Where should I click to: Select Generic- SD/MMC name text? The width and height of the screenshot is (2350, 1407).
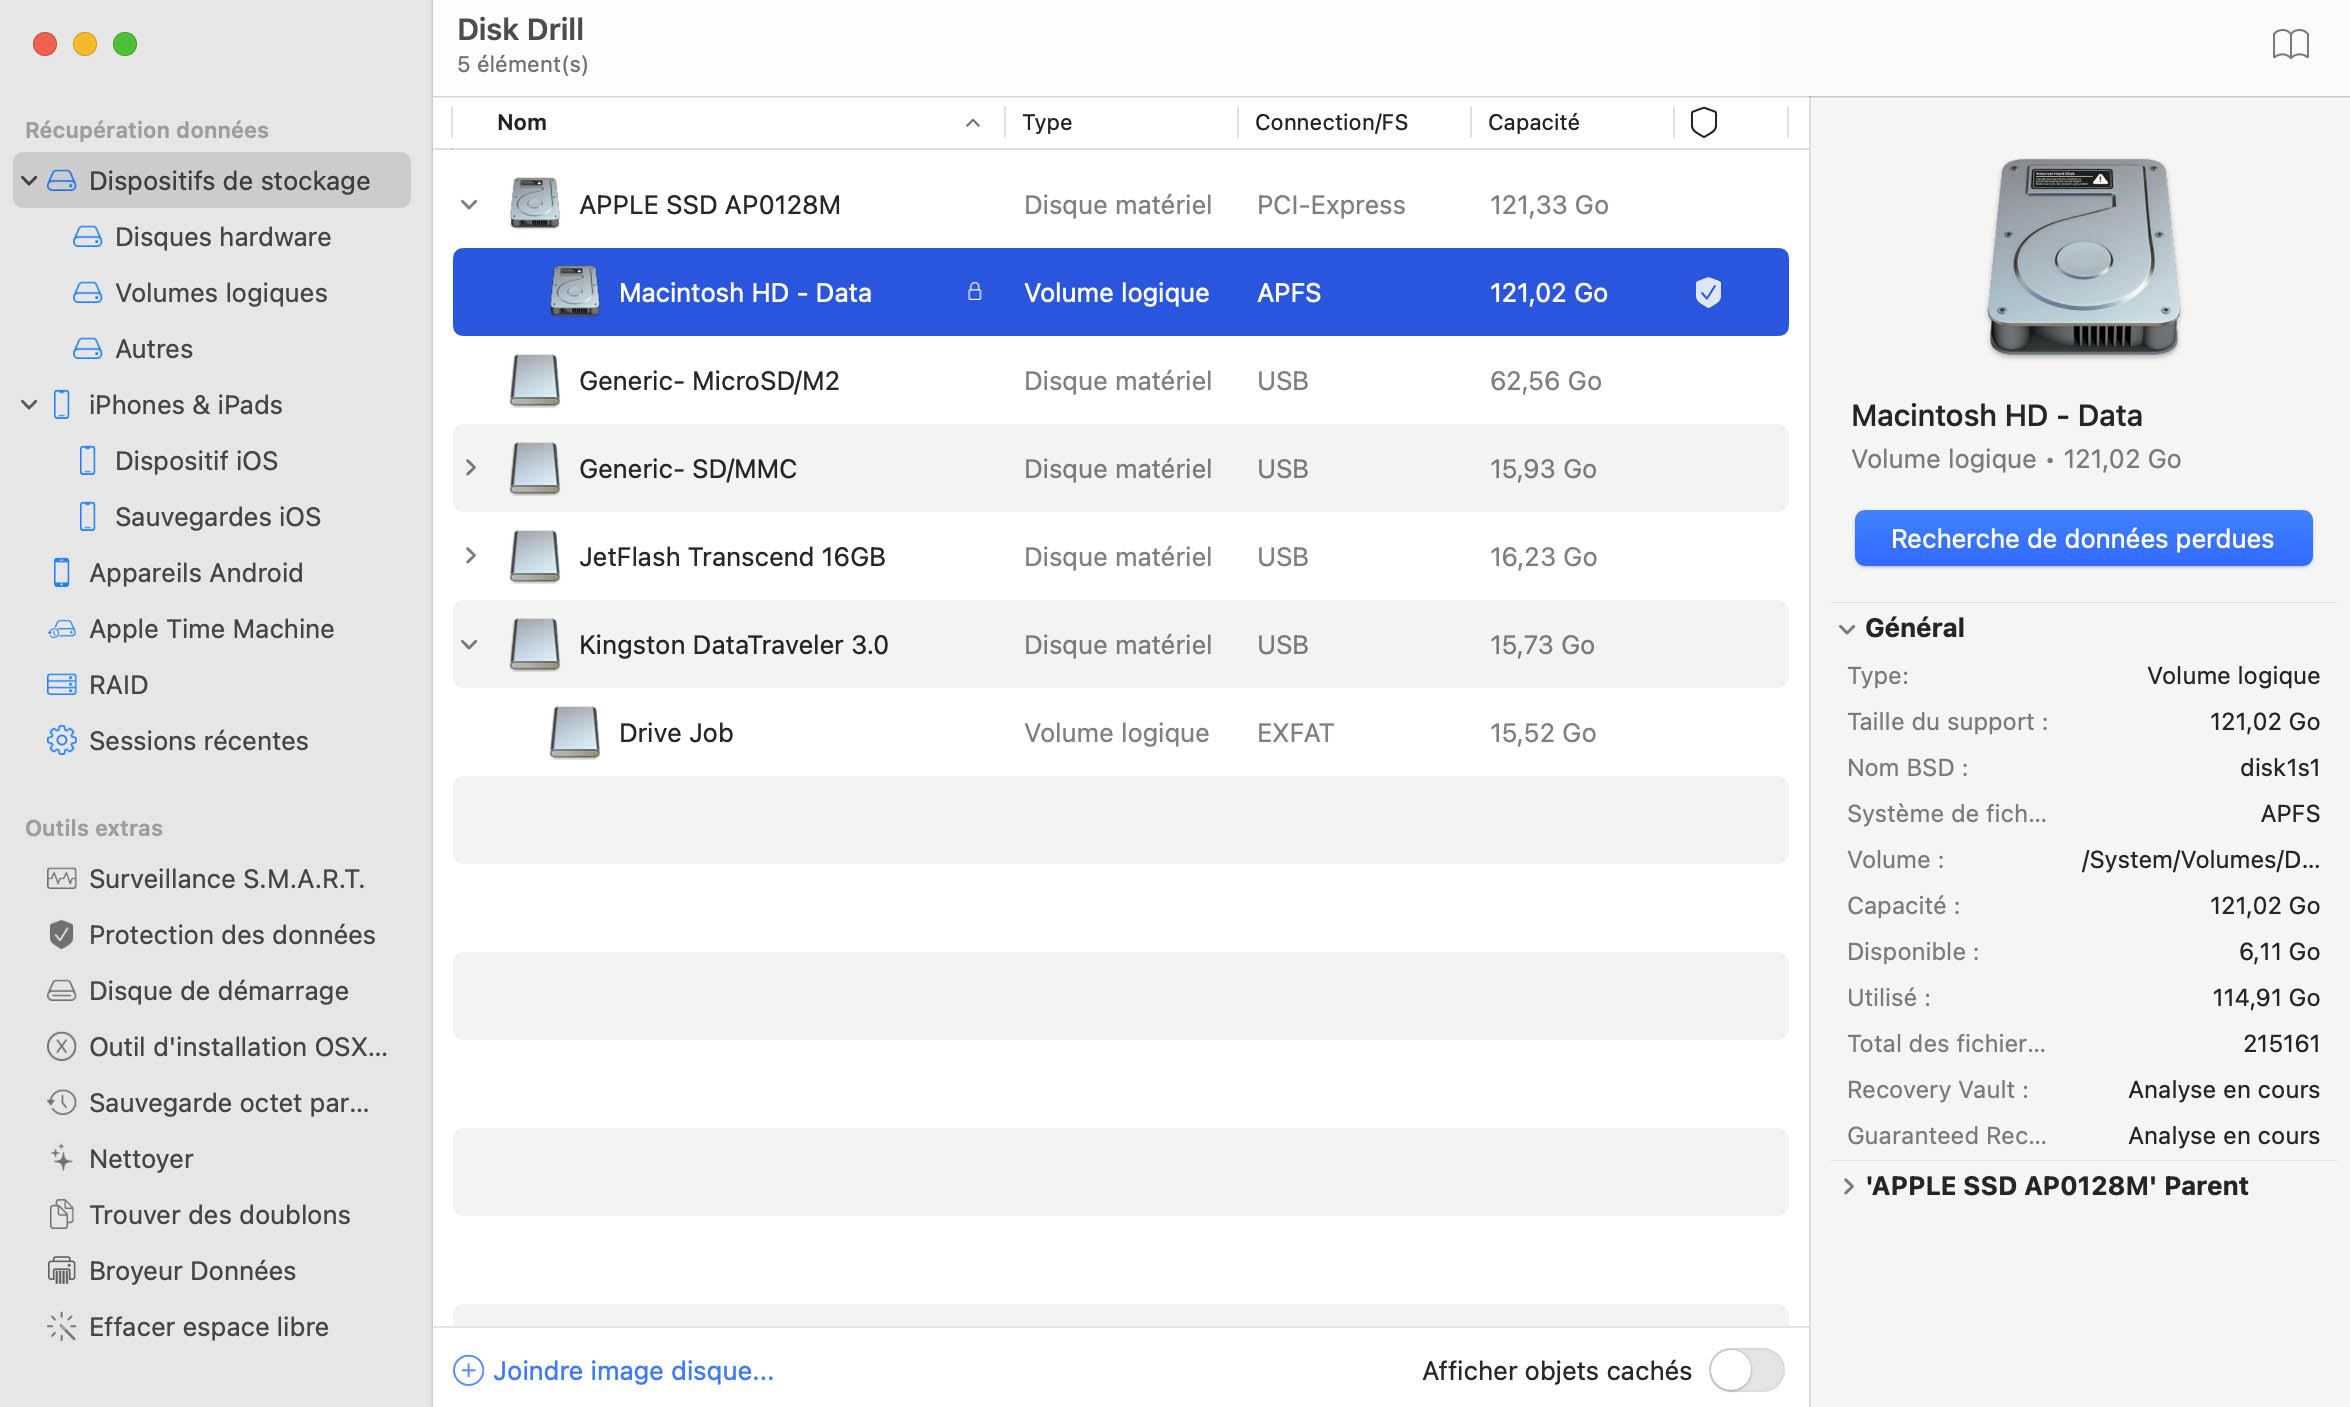point(688,468)
